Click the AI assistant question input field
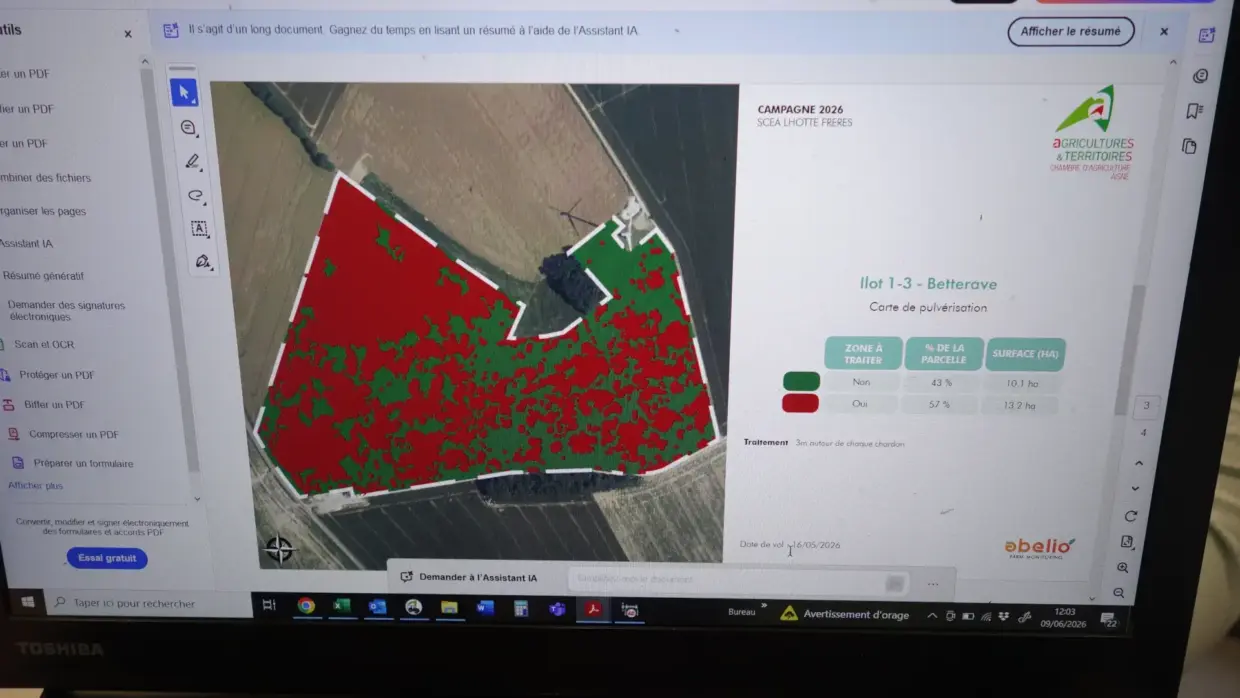Screen dimensions: 1240x698 point(738,580)
